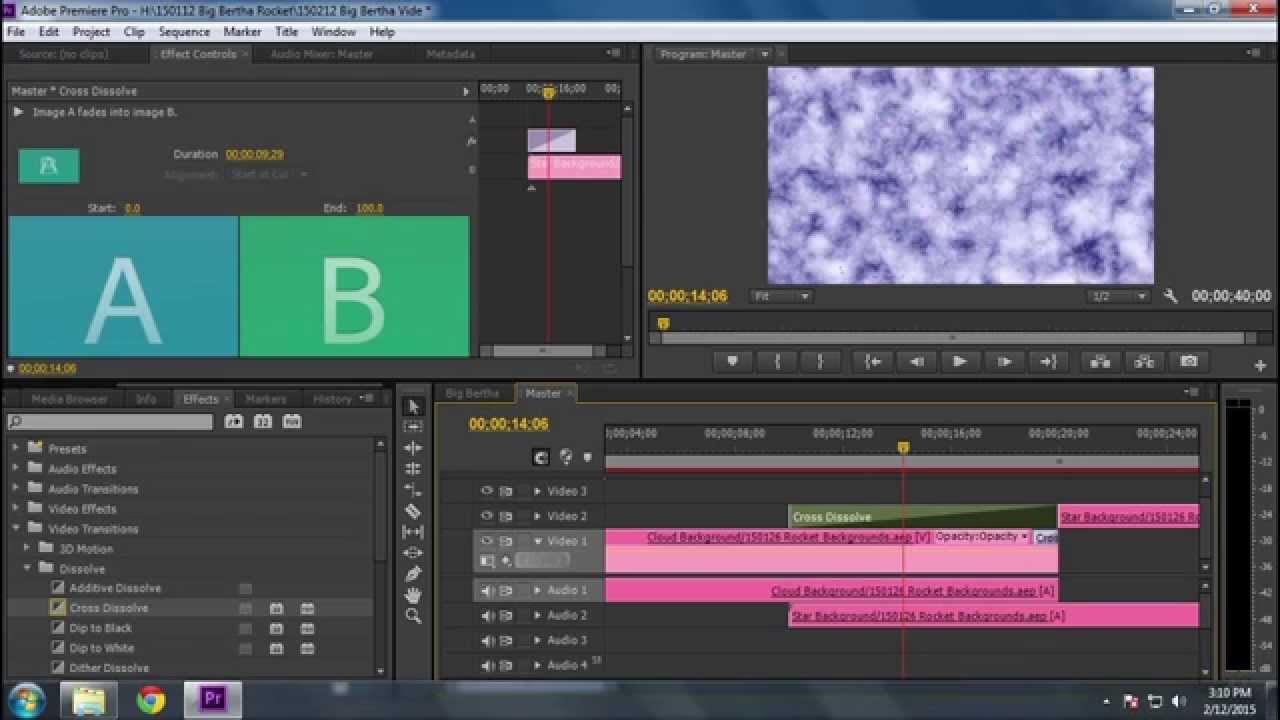Open the Clip menu
The height and width of the screenshot is (720, 1280).
(x=134, y=32)
